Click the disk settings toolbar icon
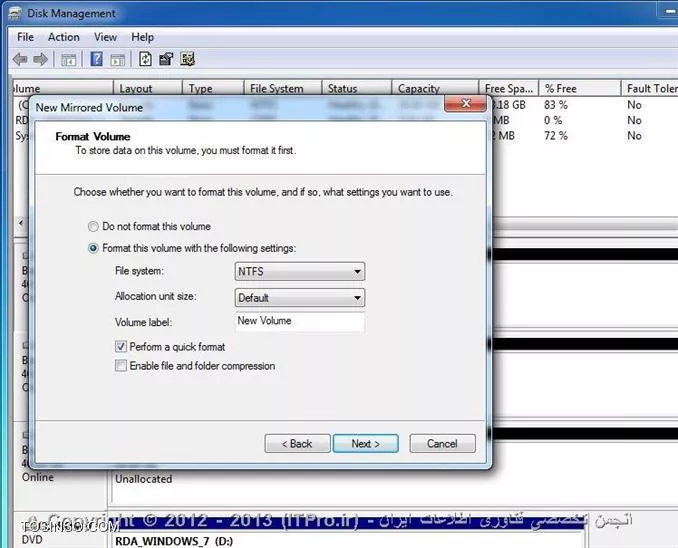This screenshot has width=678, height=548. click(188, 59)
